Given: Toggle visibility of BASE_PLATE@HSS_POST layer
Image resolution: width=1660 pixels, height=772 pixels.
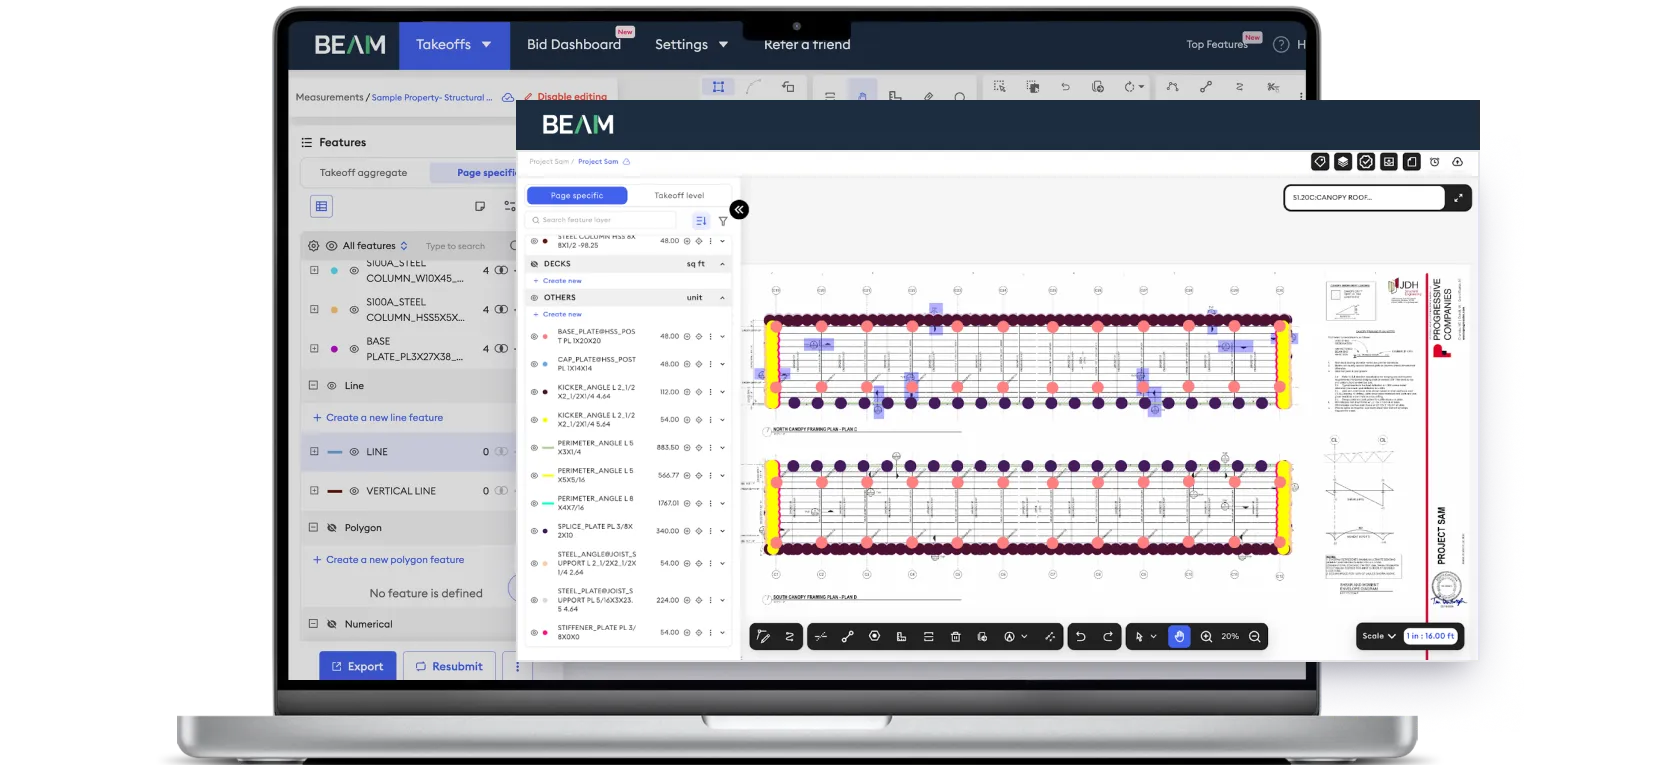Looking at the screenshot, I should click(x=534, y=337).
